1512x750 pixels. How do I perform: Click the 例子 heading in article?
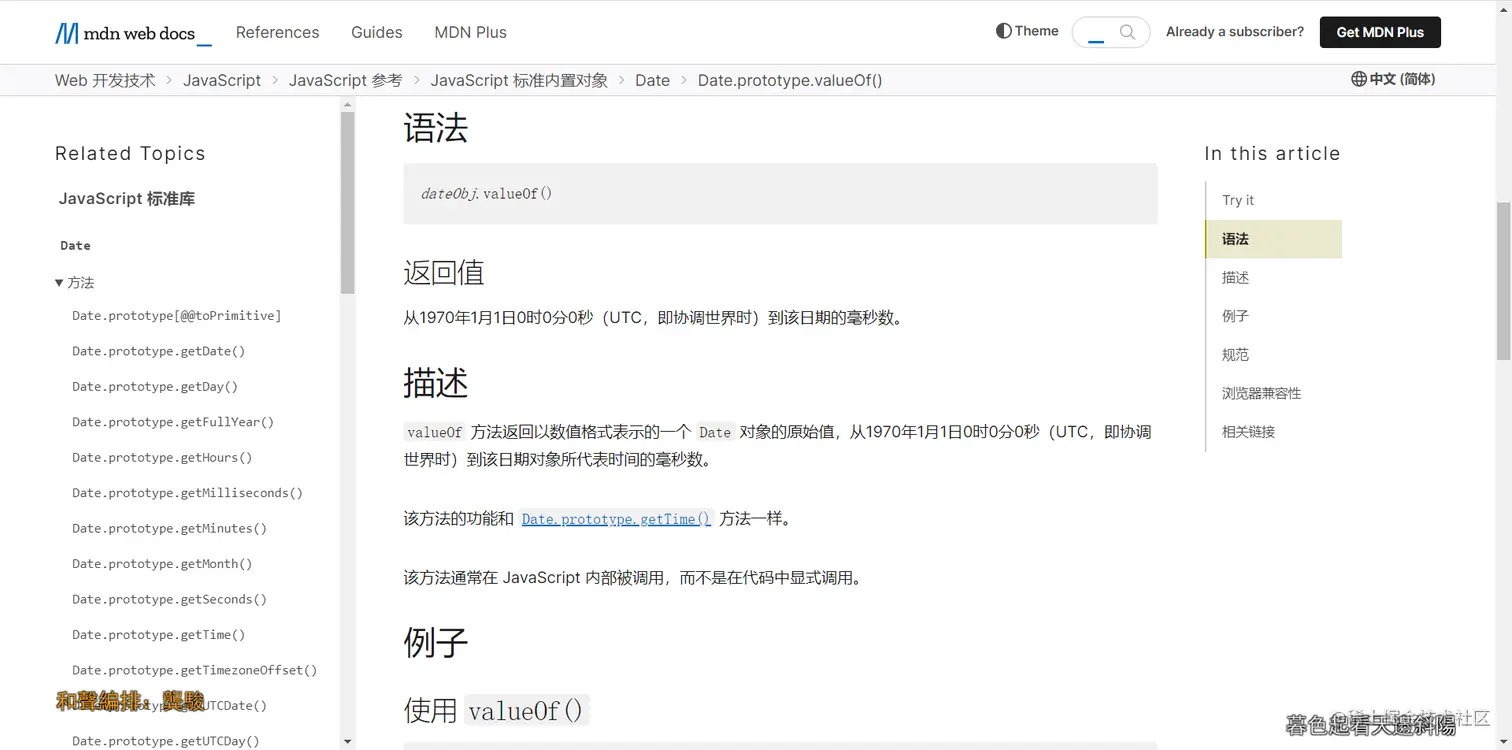coord(436,641)
